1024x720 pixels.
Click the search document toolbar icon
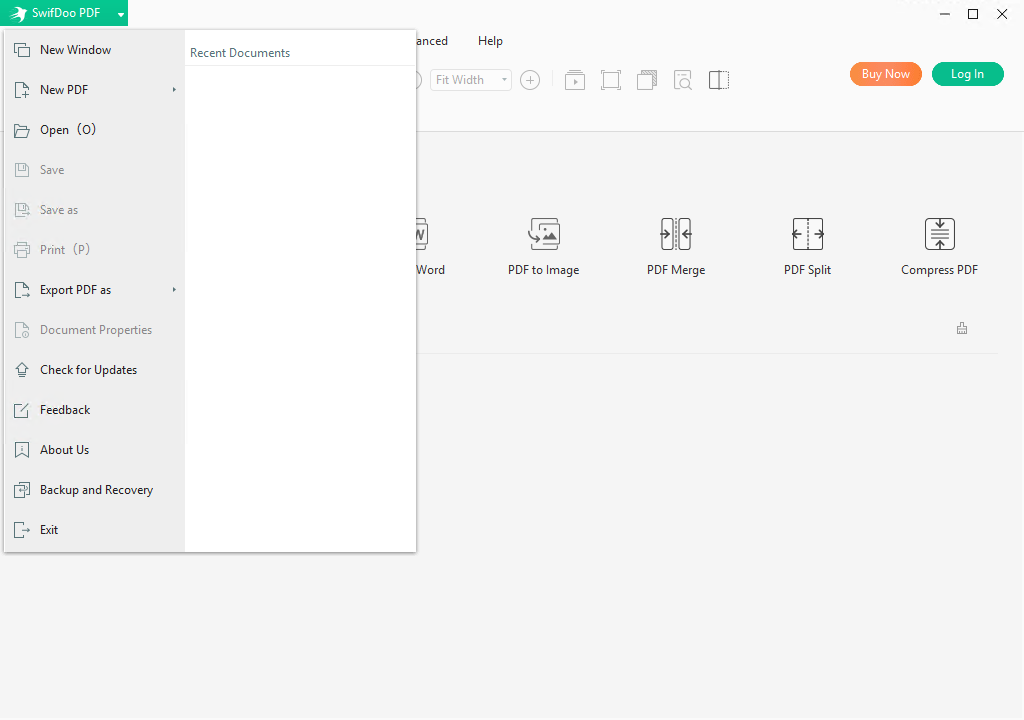click(682, 80)
